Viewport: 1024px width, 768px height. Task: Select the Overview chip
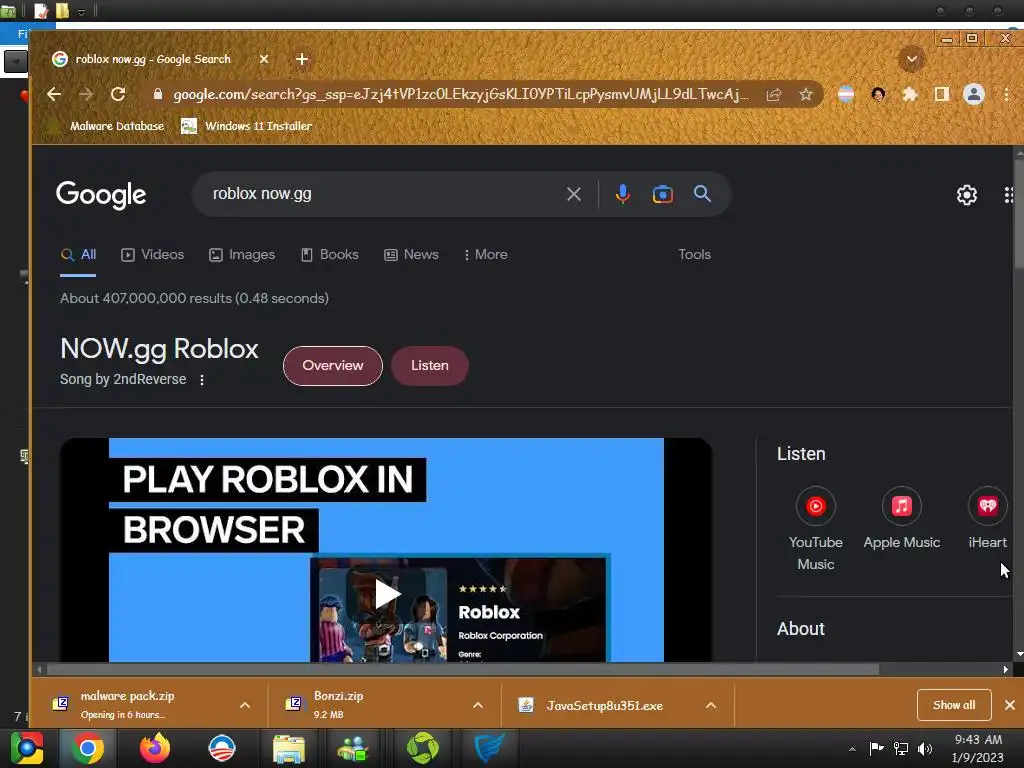tap(332, 366)
